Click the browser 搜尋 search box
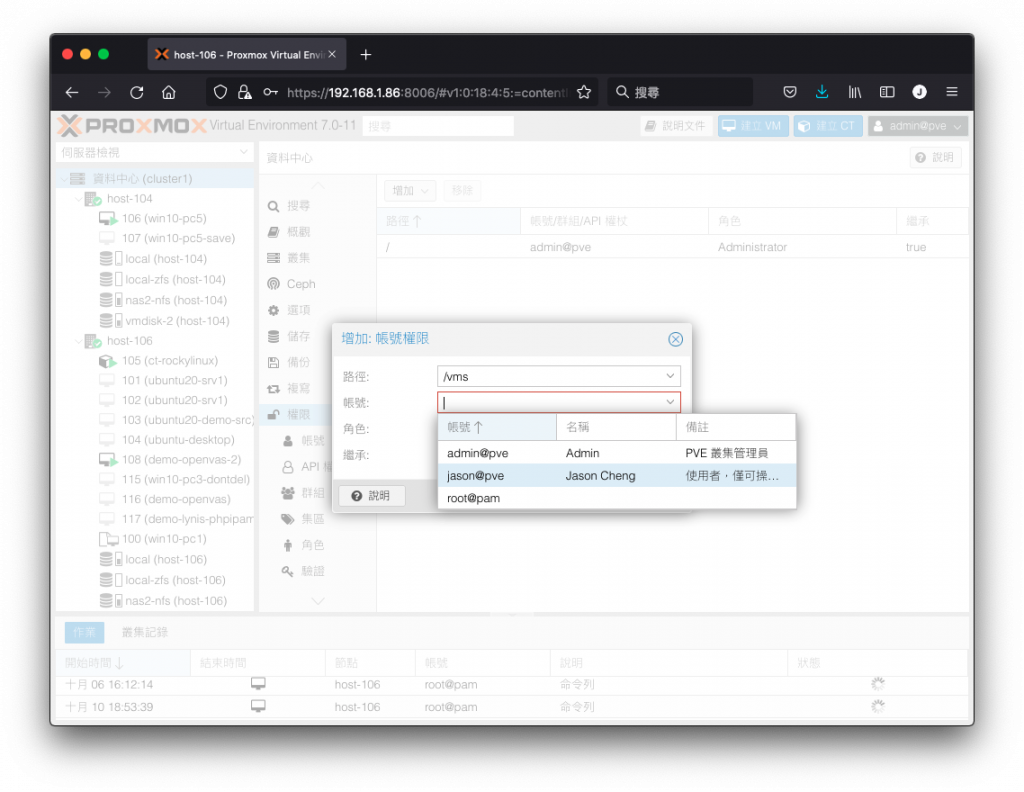The width and height of the screenshot is (1024, 792). (679, 92)
